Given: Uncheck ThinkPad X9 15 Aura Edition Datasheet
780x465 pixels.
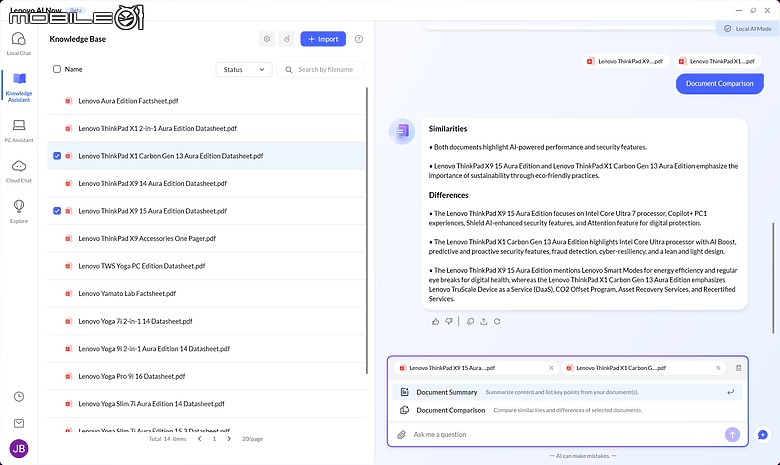Looking at the screenshot, I should click(57, 211).
